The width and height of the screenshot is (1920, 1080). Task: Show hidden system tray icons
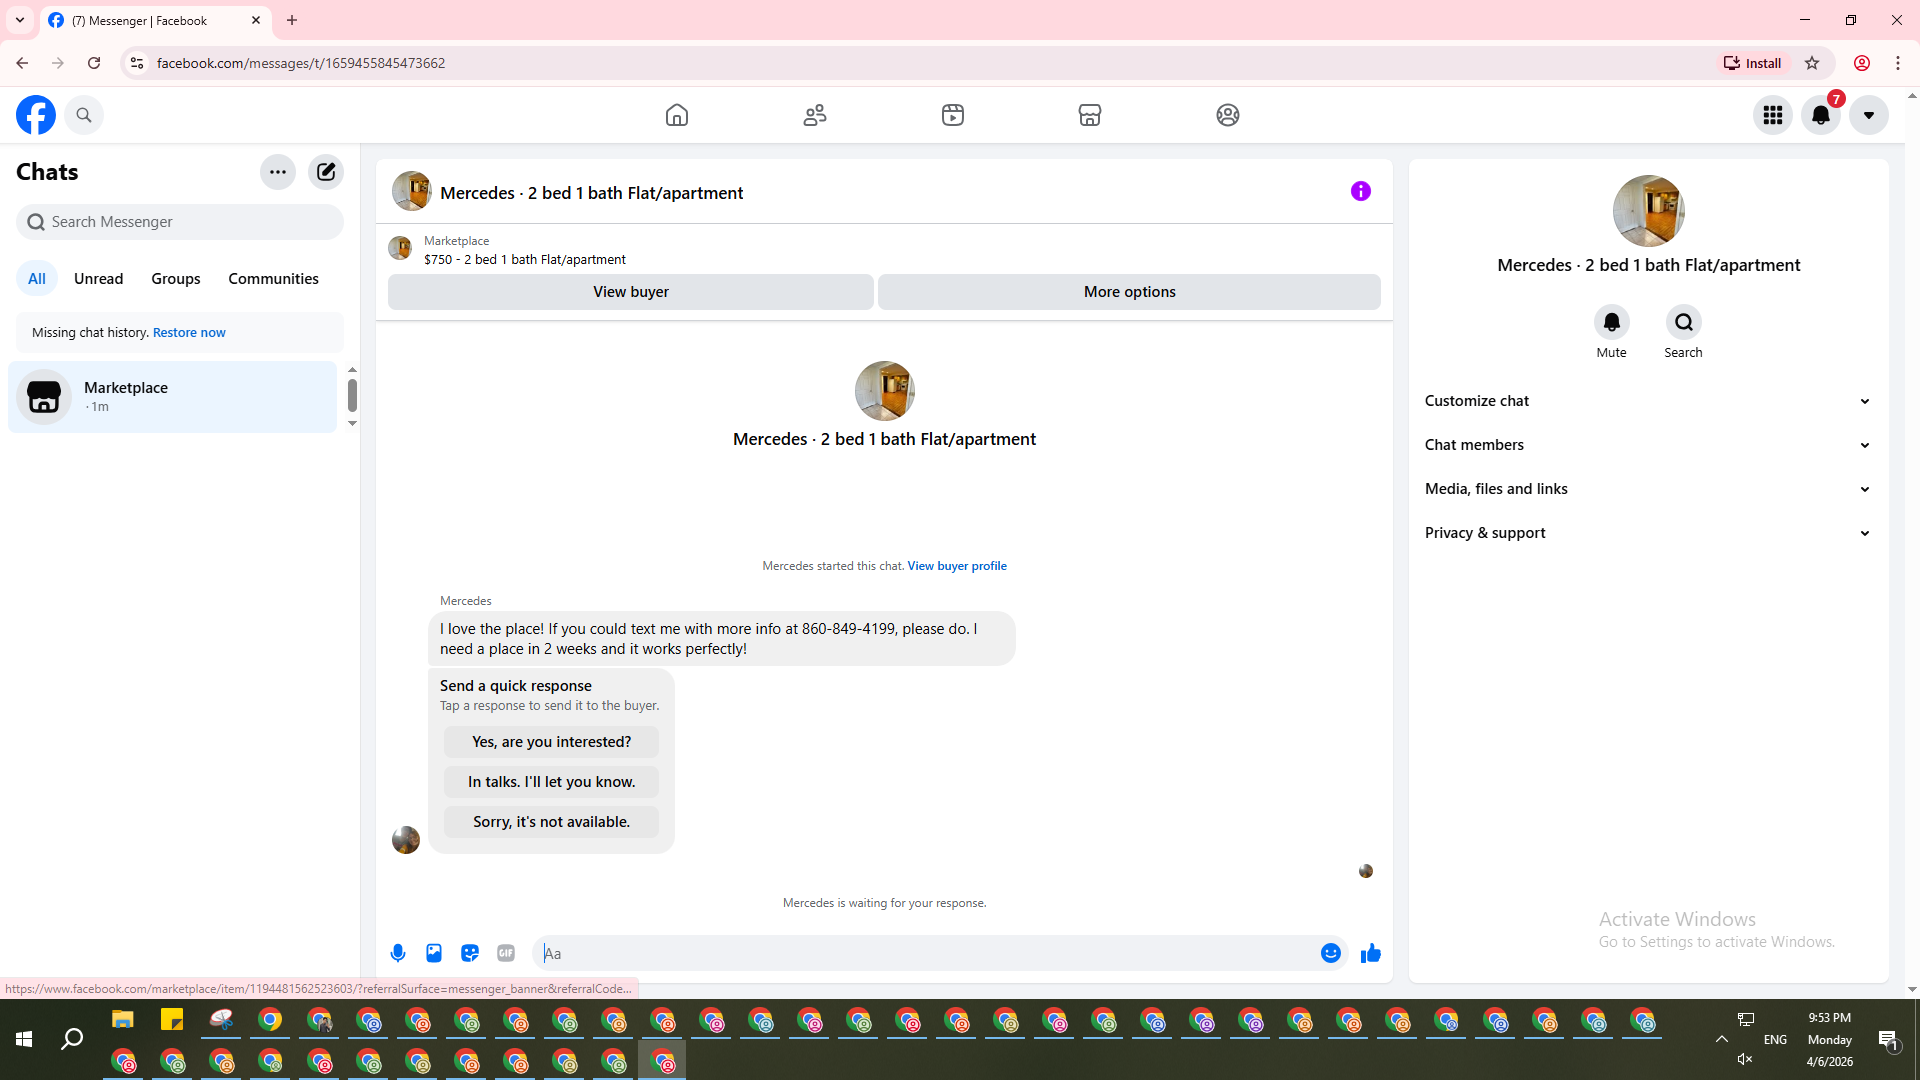pyautogui.click(x=1722, y=1040)
